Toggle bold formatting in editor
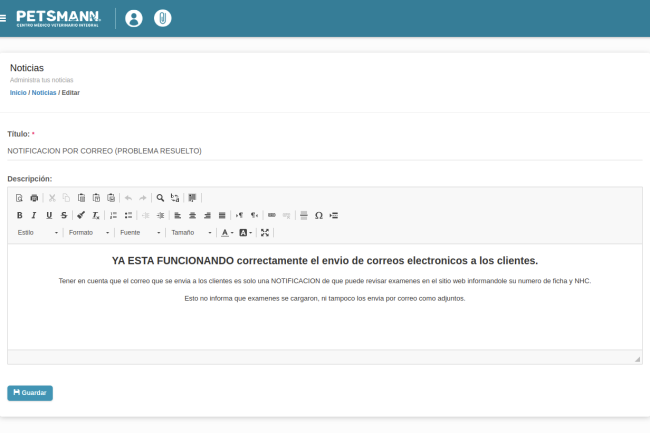The image size is (650, 433). (19, 215)
